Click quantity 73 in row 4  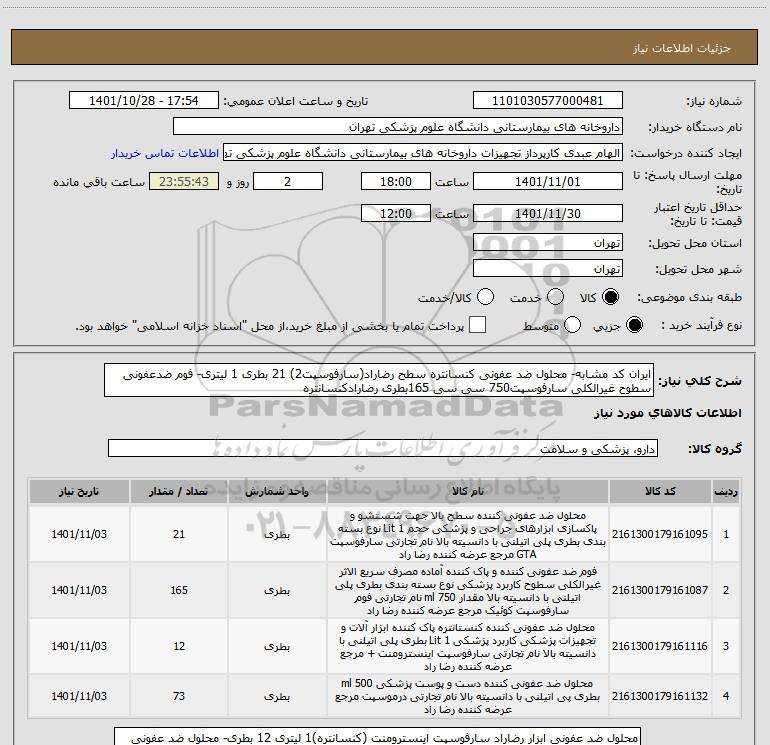coord(179,696)
